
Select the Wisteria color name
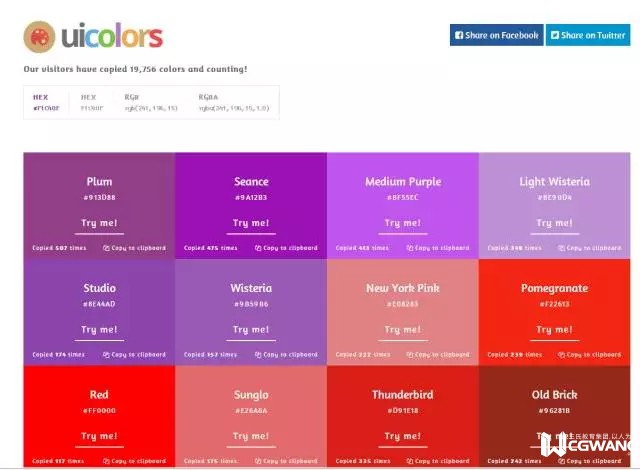coord(251,288)
